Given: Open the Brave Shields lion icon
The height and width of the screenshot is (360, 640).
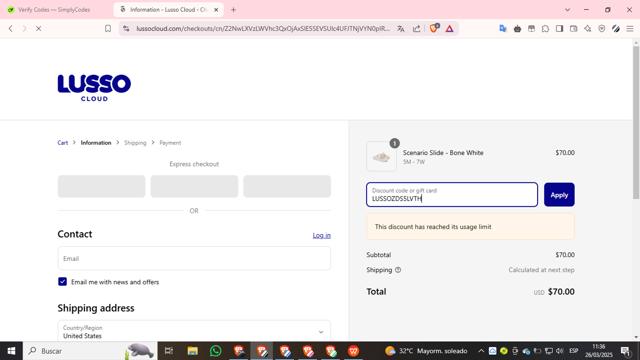Looking at the screenshot, I should click(x=434, y=28).
